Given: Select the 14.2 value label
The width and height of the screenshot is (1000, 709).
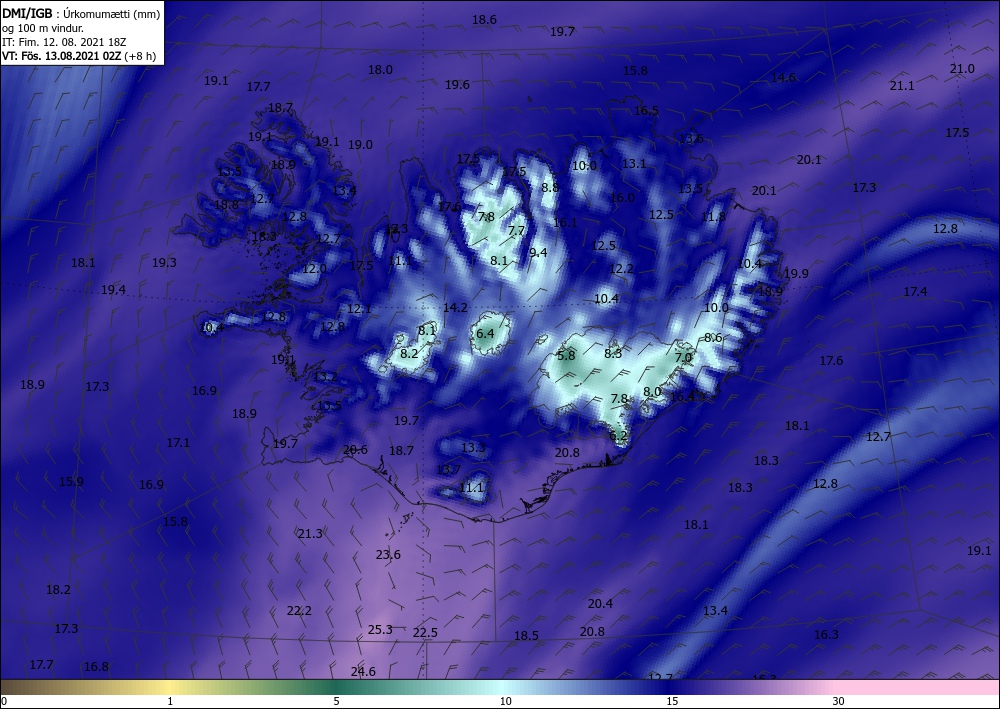Looking at the screenshot, I should click(x=455, y=308).
